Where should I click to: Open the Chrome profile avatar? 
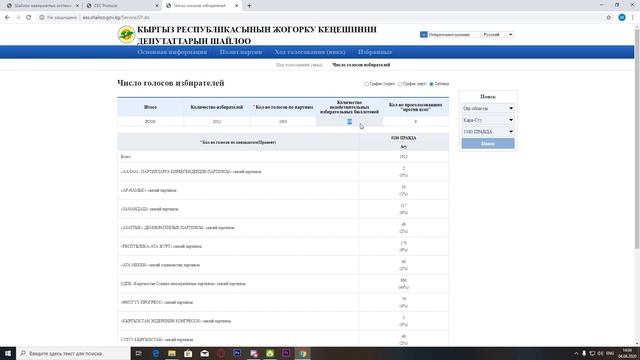pyautogui.click(x=622, y=18)
